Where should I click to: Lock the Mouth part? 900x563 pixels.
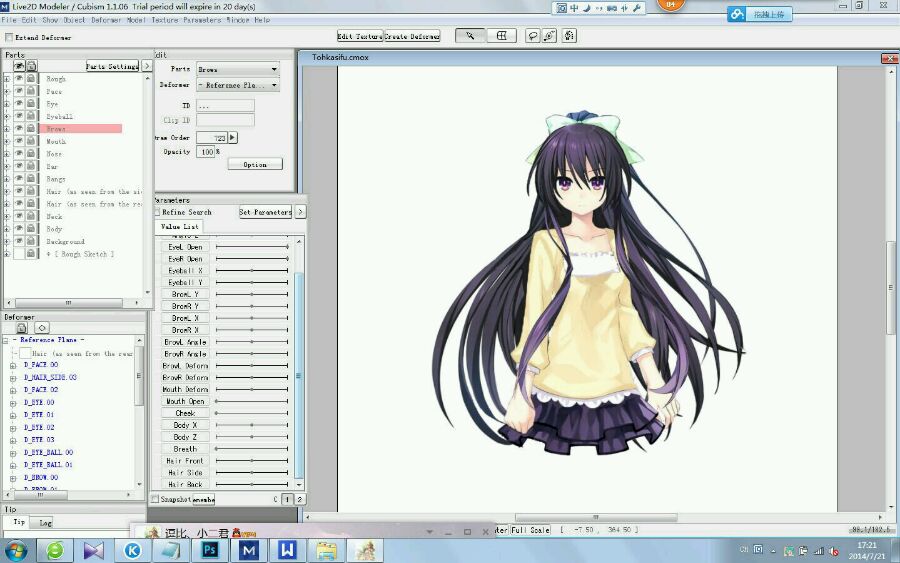(31, 141)
